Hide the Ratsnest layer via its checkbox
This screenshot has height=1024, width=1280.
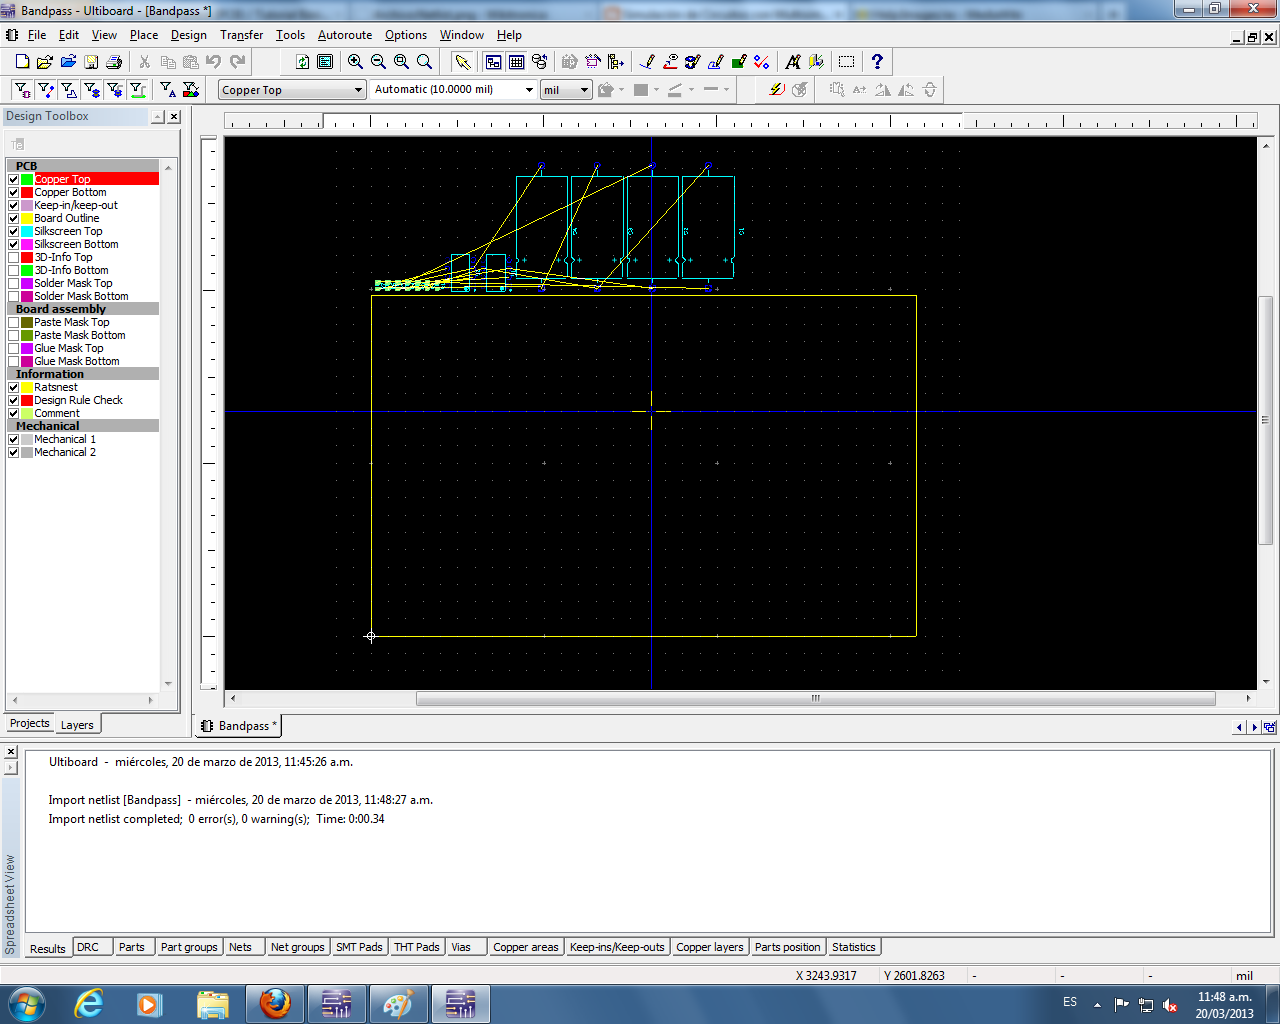[14, 387]
